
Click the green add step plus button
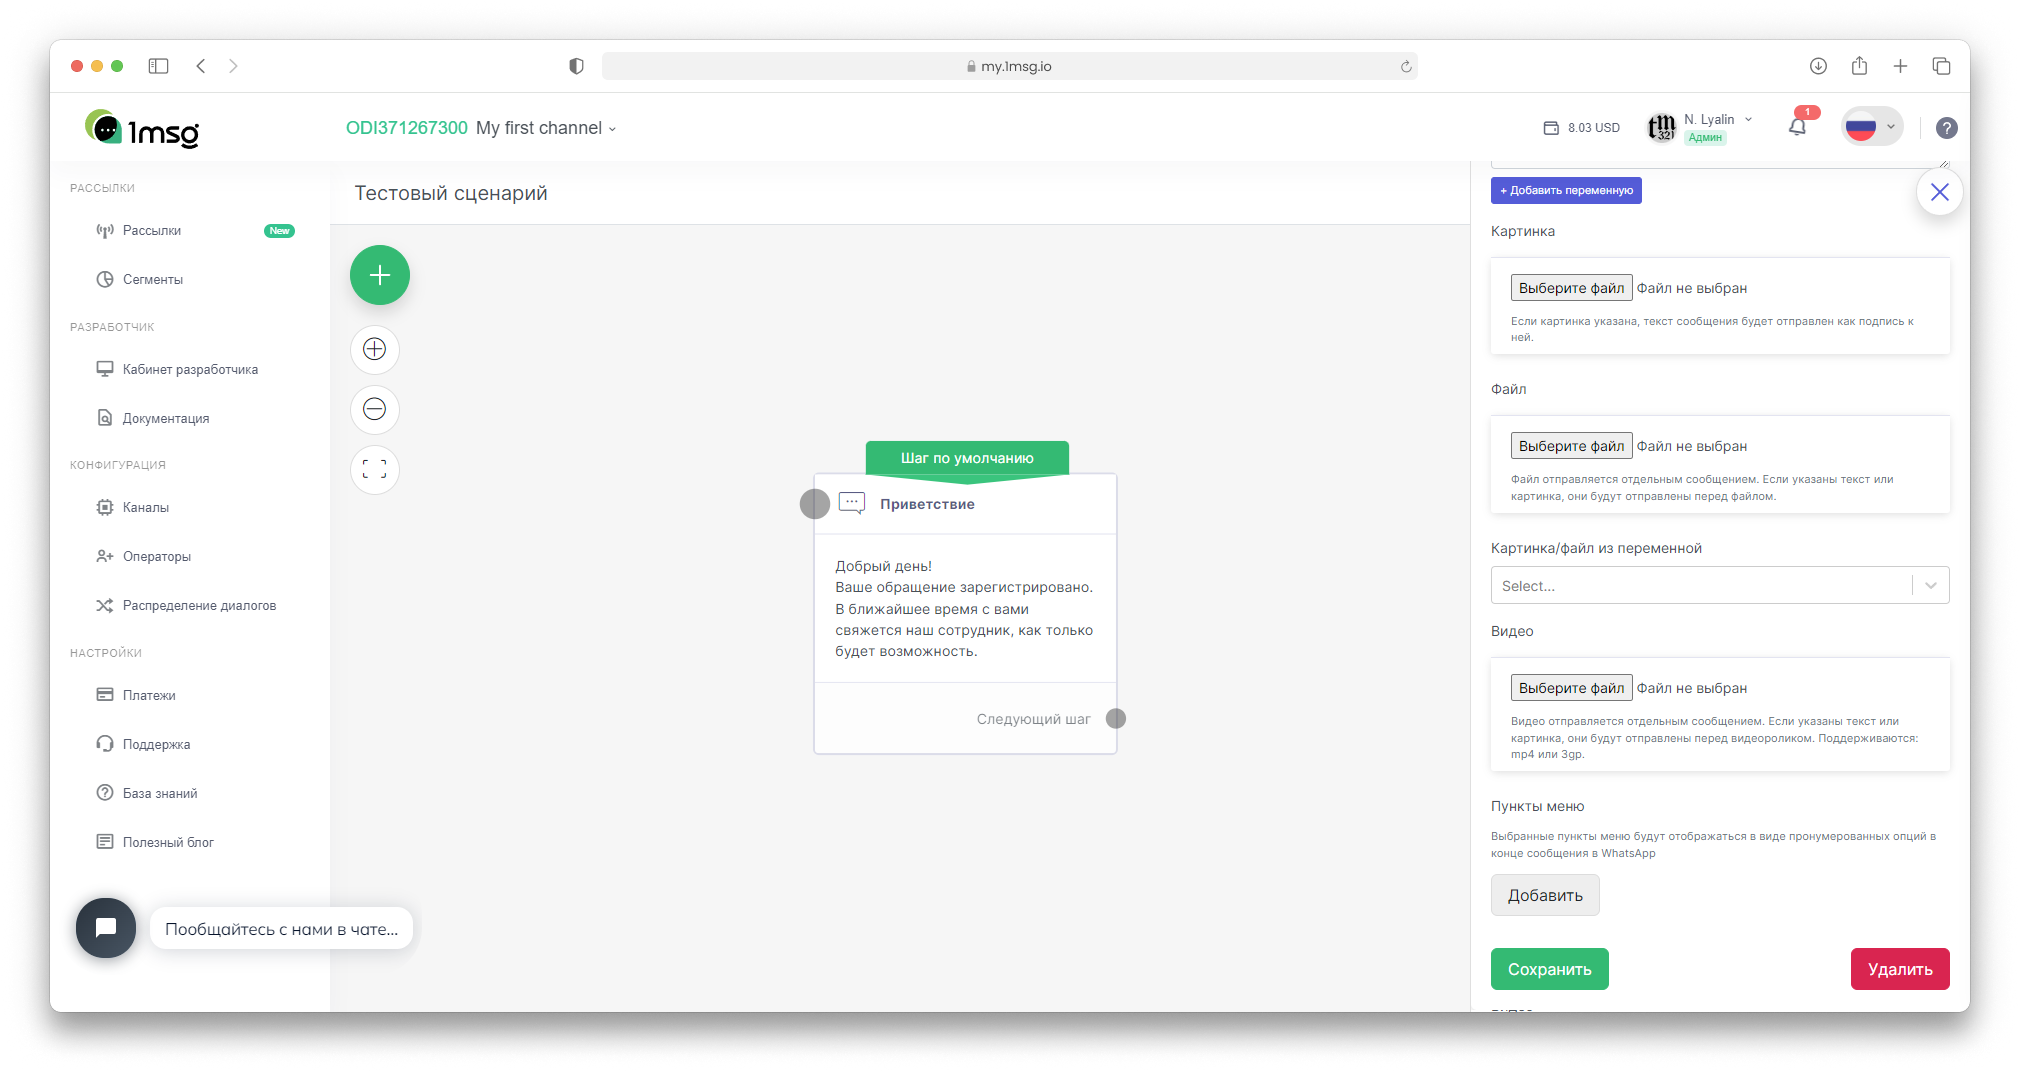point(379,275)
